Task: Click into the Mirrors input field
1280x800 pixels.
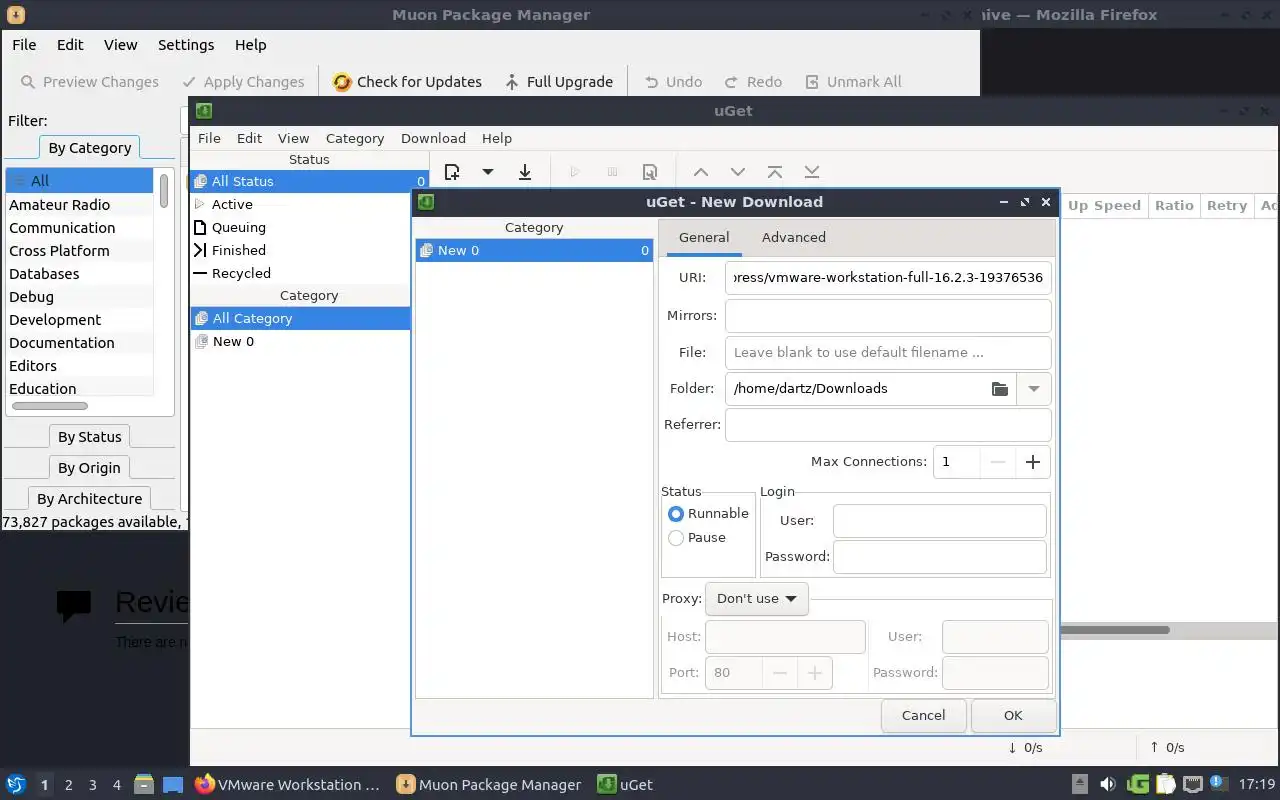Action: coord(888,315)
